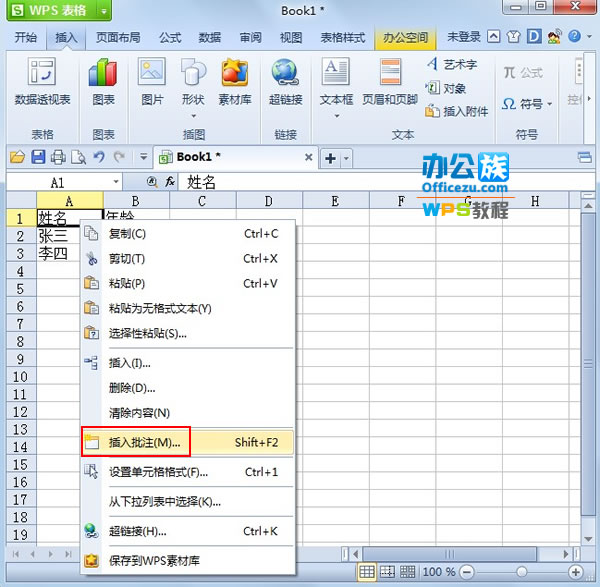Open the 公式 ribbon tab
Screen dimensions: 600x587
[170, 37]
